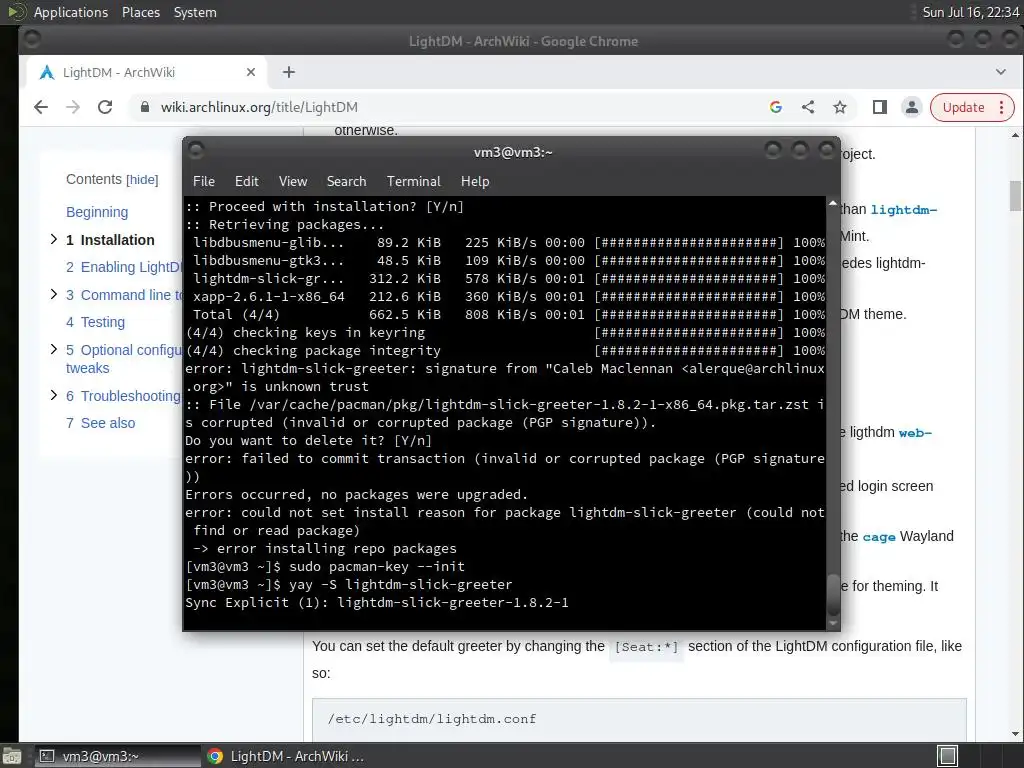
Task: Expand the Installation section chevron
Action: coord(54,240)
